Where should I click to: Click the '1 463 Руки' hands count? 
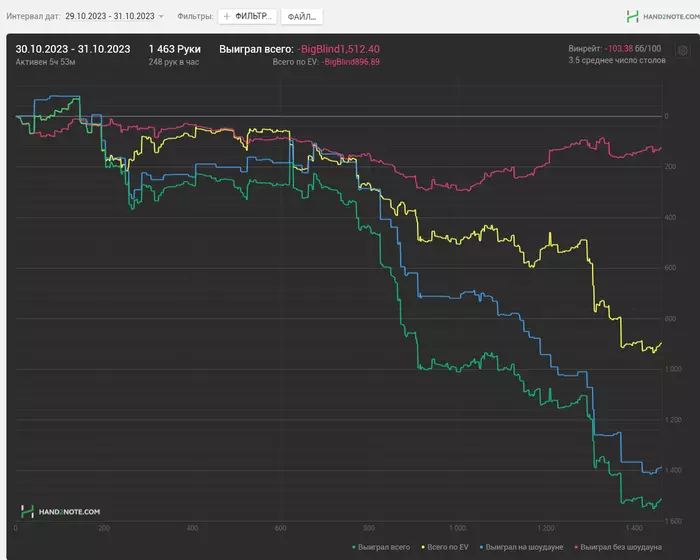point(174,48)
